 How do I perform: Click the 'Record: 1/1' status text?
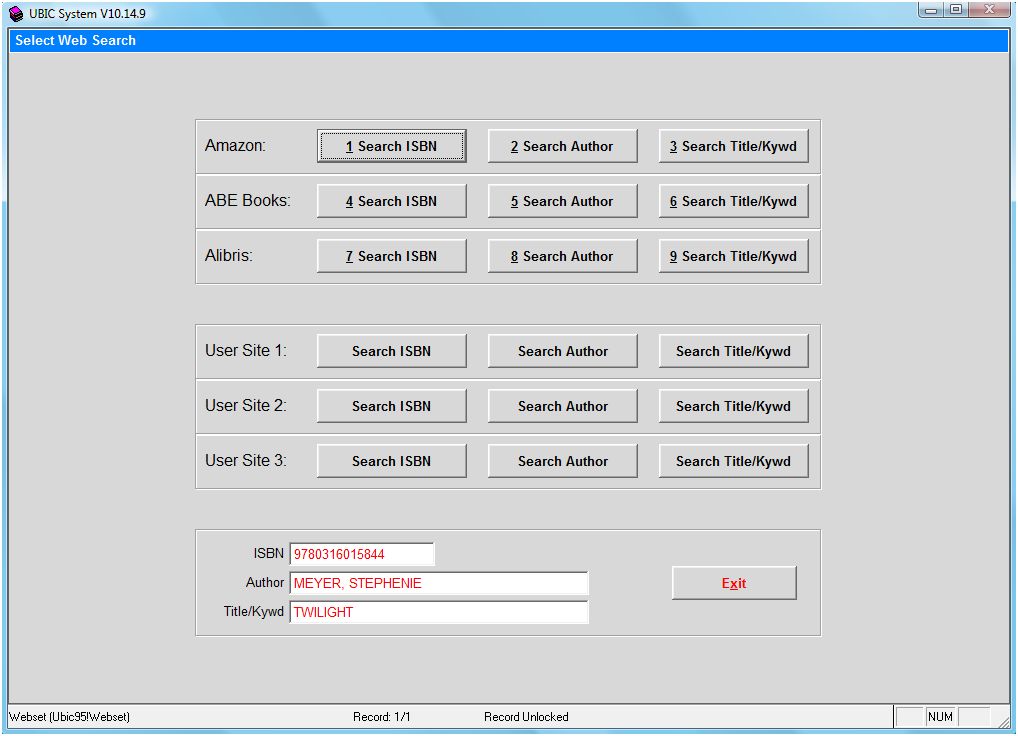(382, 717)
